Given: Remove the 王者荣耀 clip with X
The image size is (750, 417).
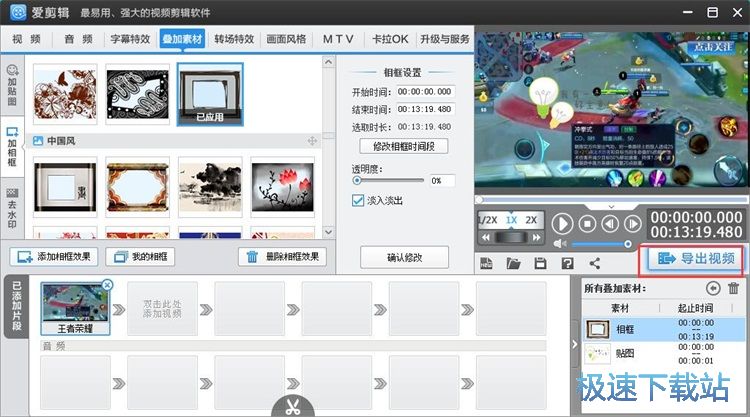Looking at the screenshot, I should point(107,285).
